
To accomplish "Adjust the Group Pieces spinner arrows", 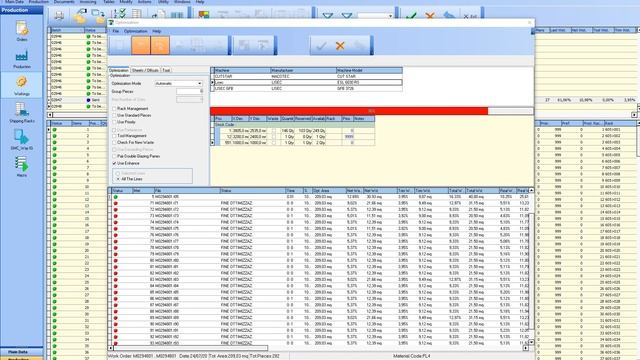I will click(201, 91).
